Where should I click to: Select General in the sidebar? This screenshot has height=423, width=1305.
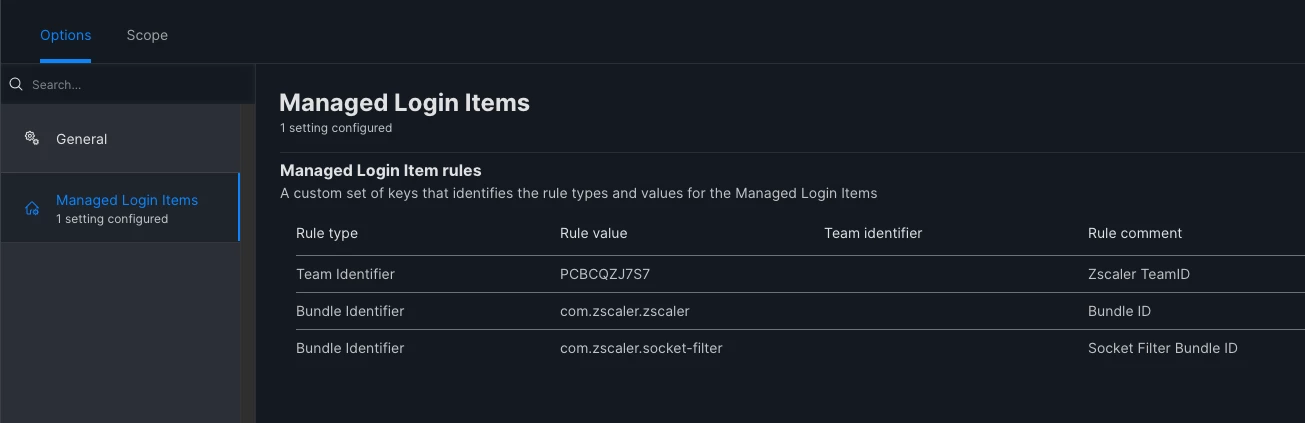[120, 139]
